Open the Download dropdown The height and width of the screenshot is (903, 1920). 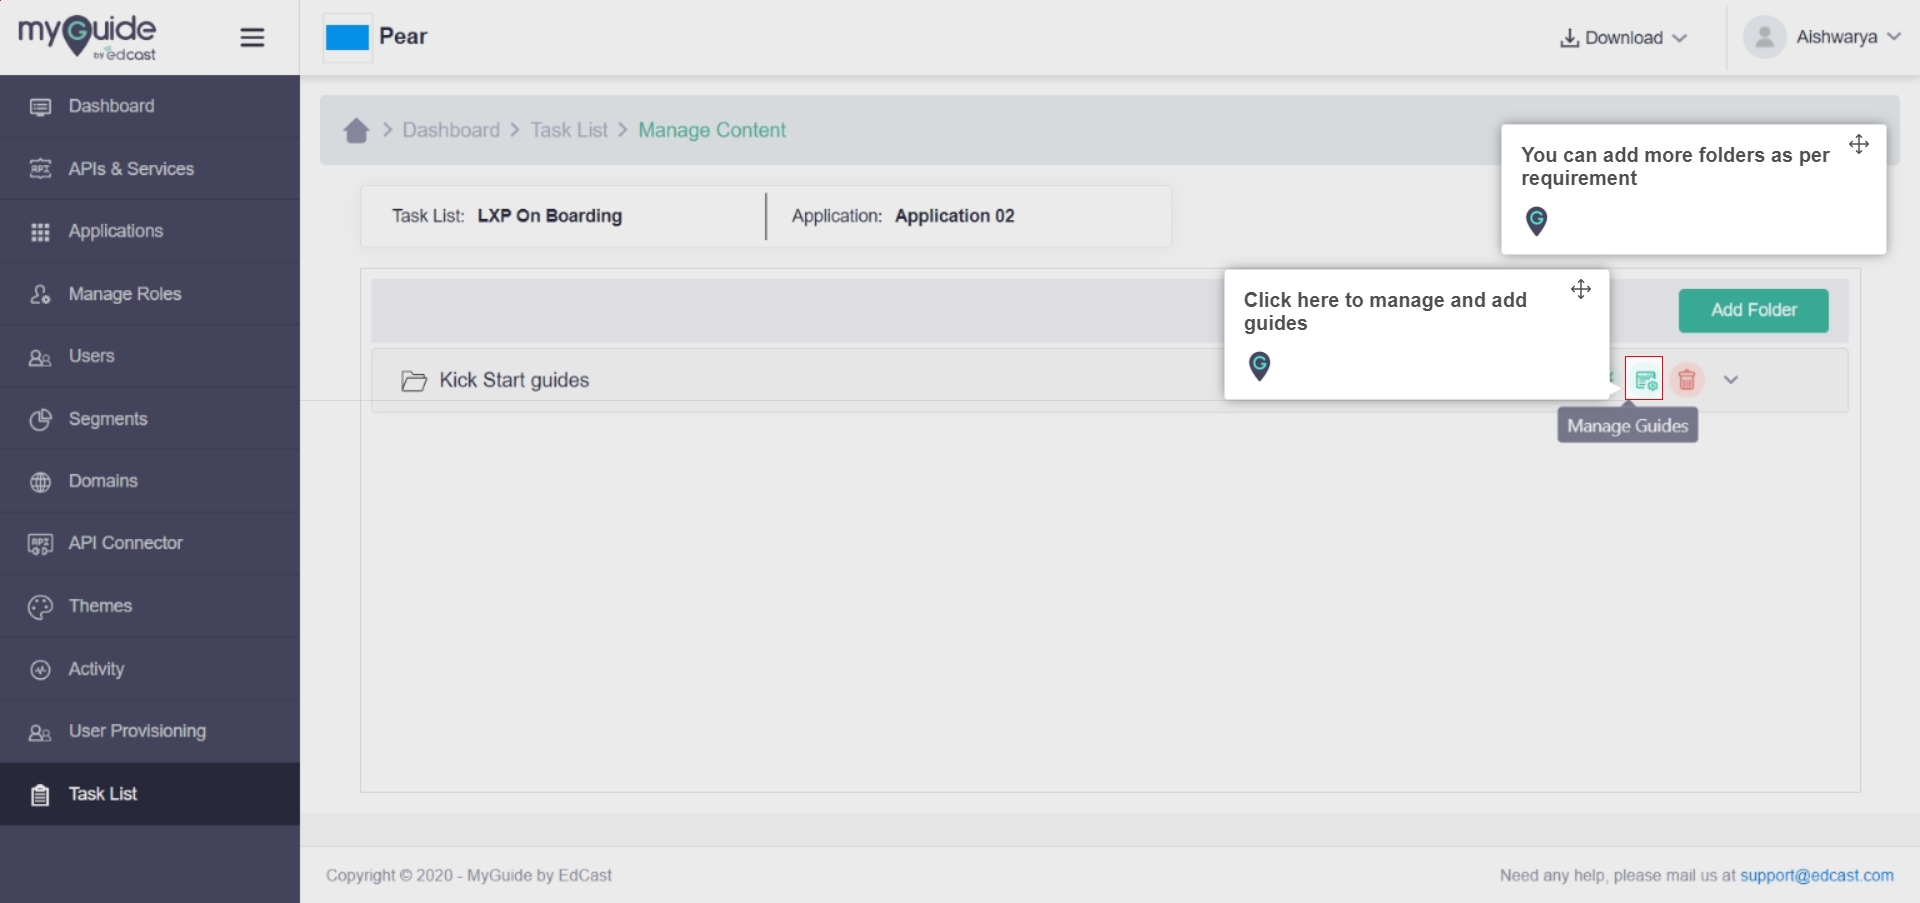pyautogui.click(x=1623, y=38)
